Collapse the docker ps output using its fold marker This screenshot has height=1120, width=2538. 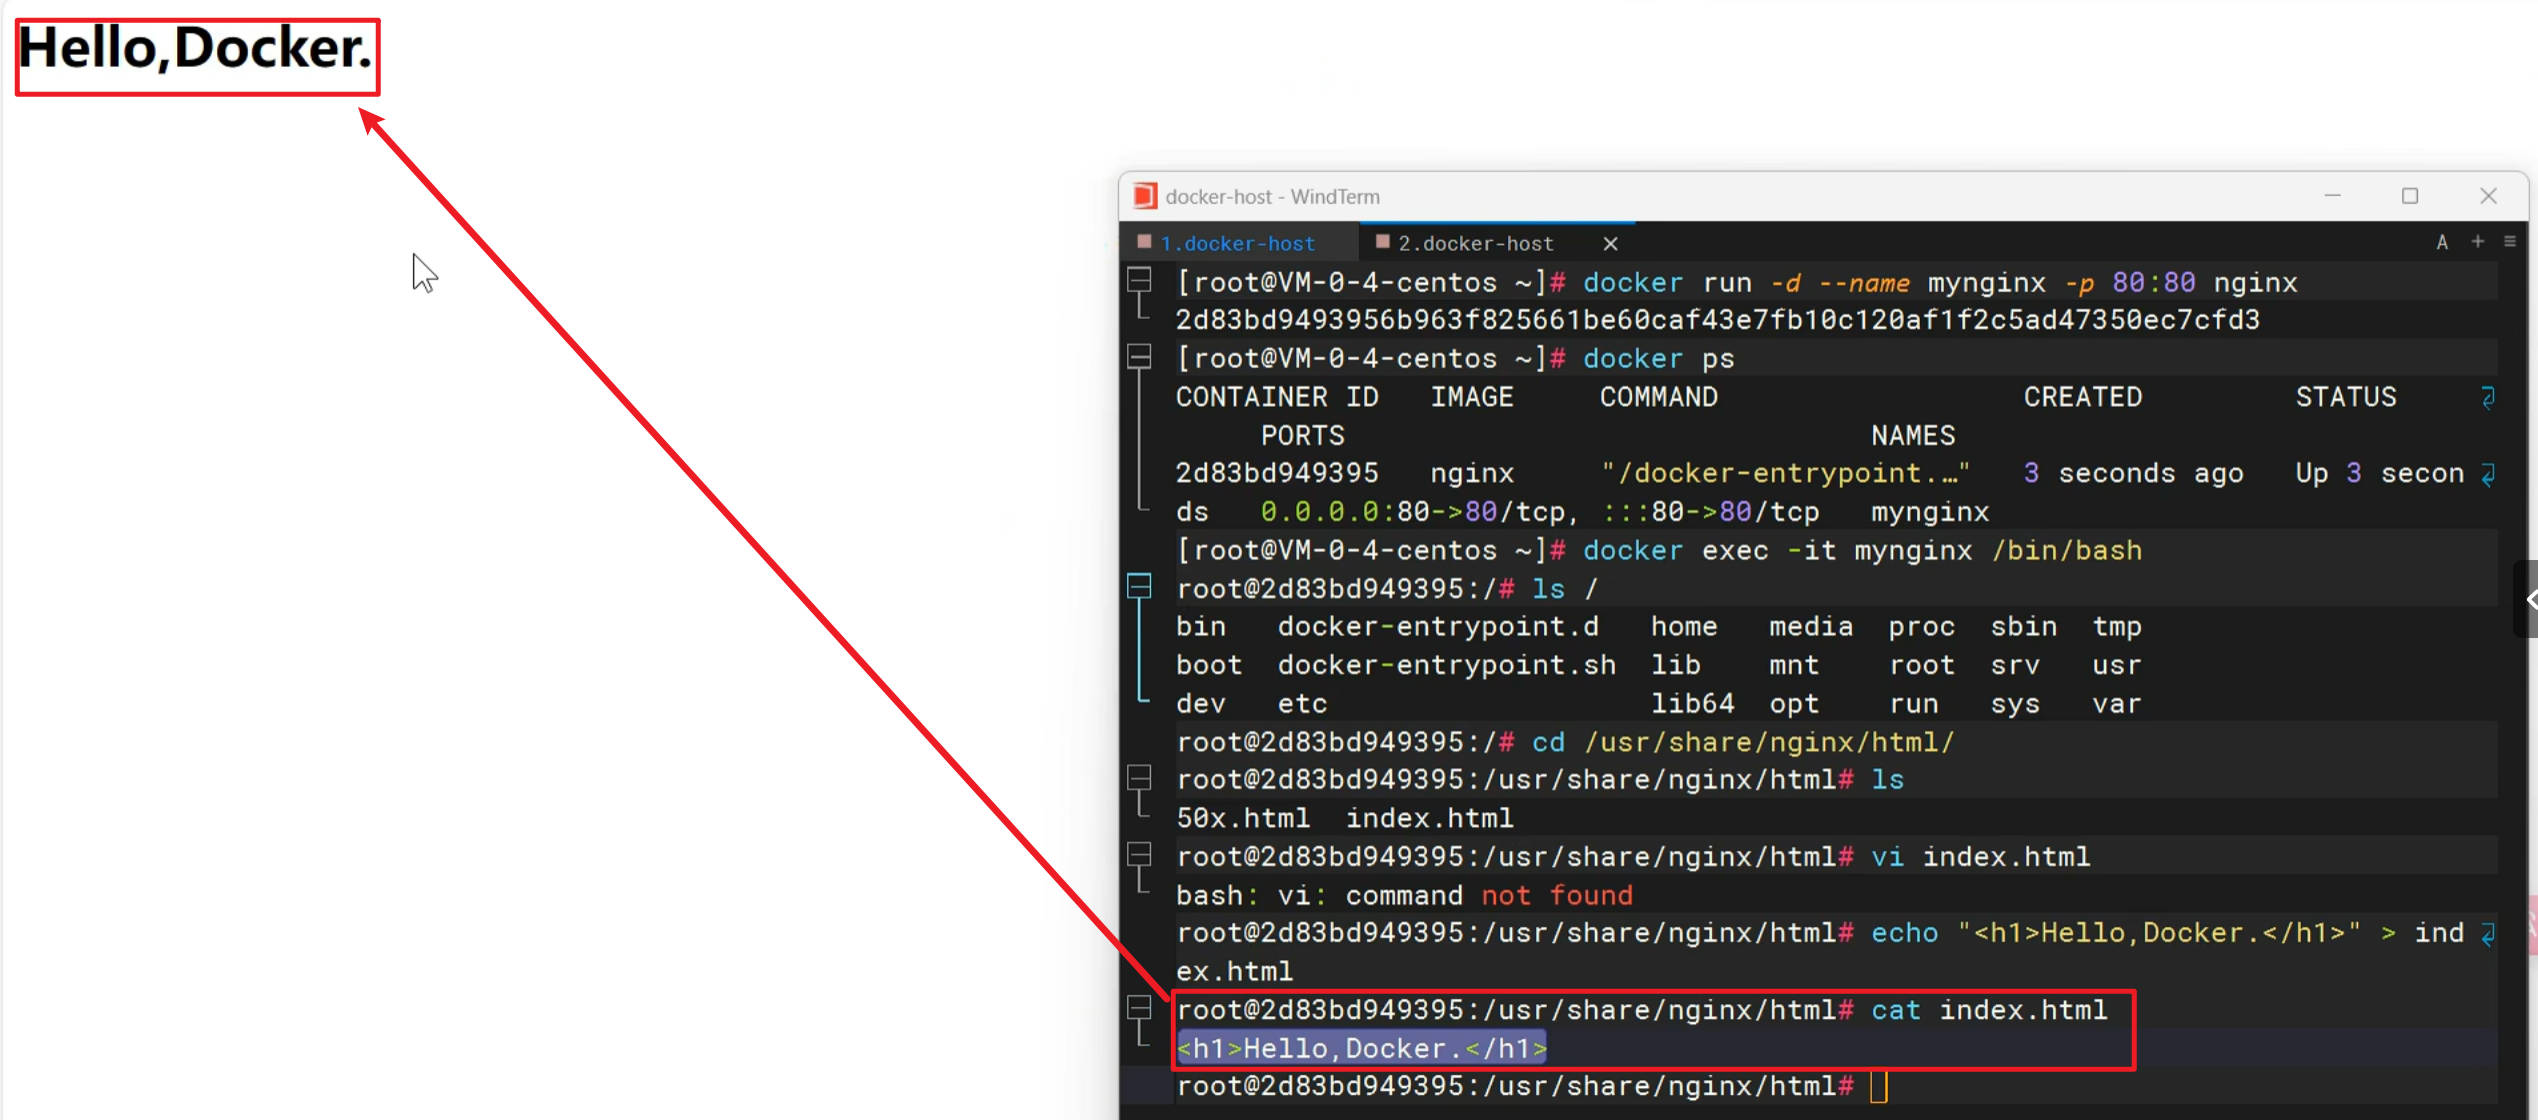point(1140,356)
